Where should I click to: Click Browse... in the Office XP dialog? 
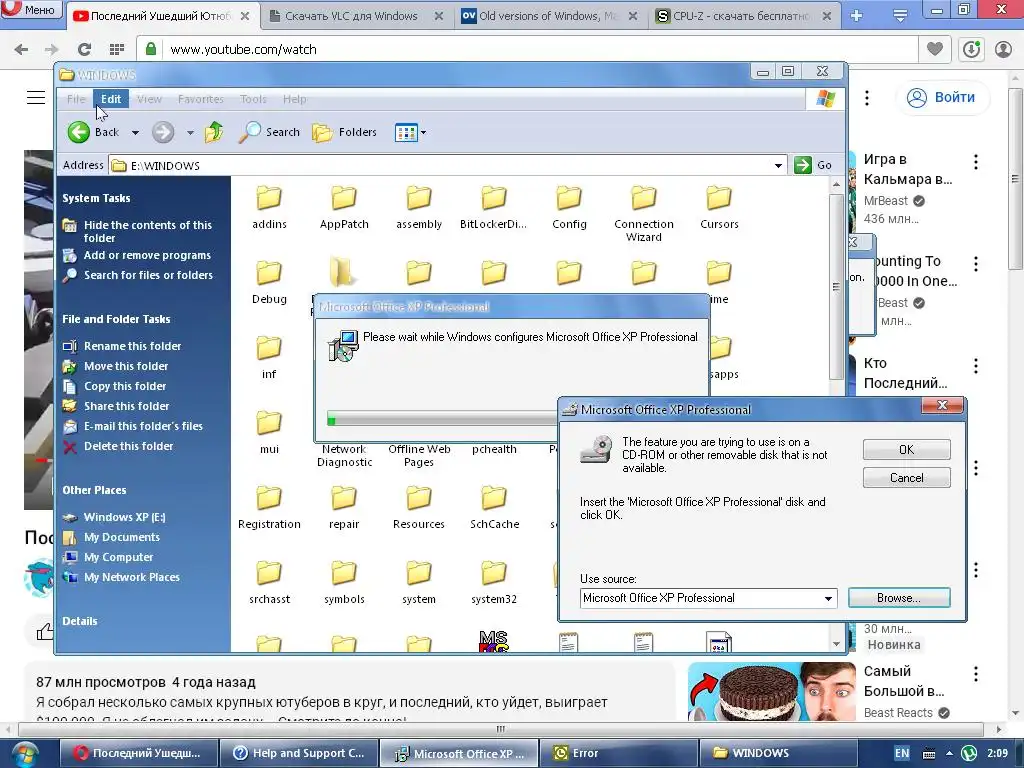click(899, 598)
